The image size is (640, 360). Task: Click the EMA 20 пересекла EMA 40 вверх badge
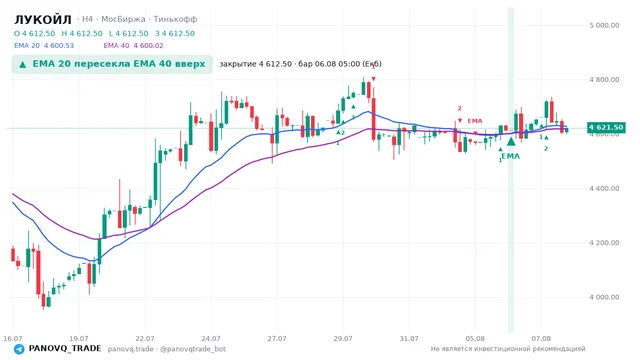112,64
